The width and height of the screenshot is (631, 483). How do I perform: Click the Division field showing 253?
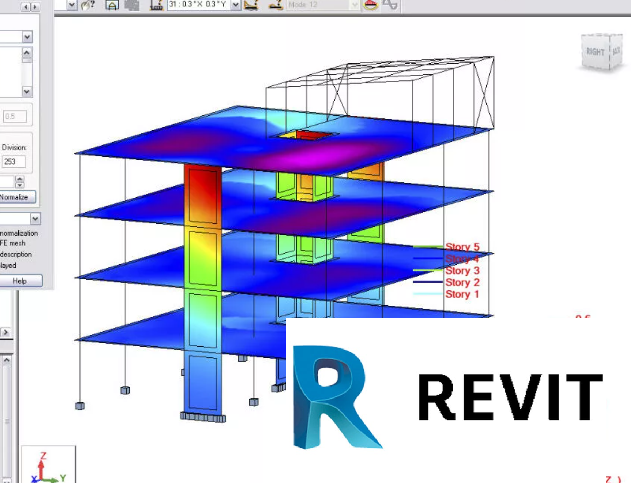click(x=14, y=161)
